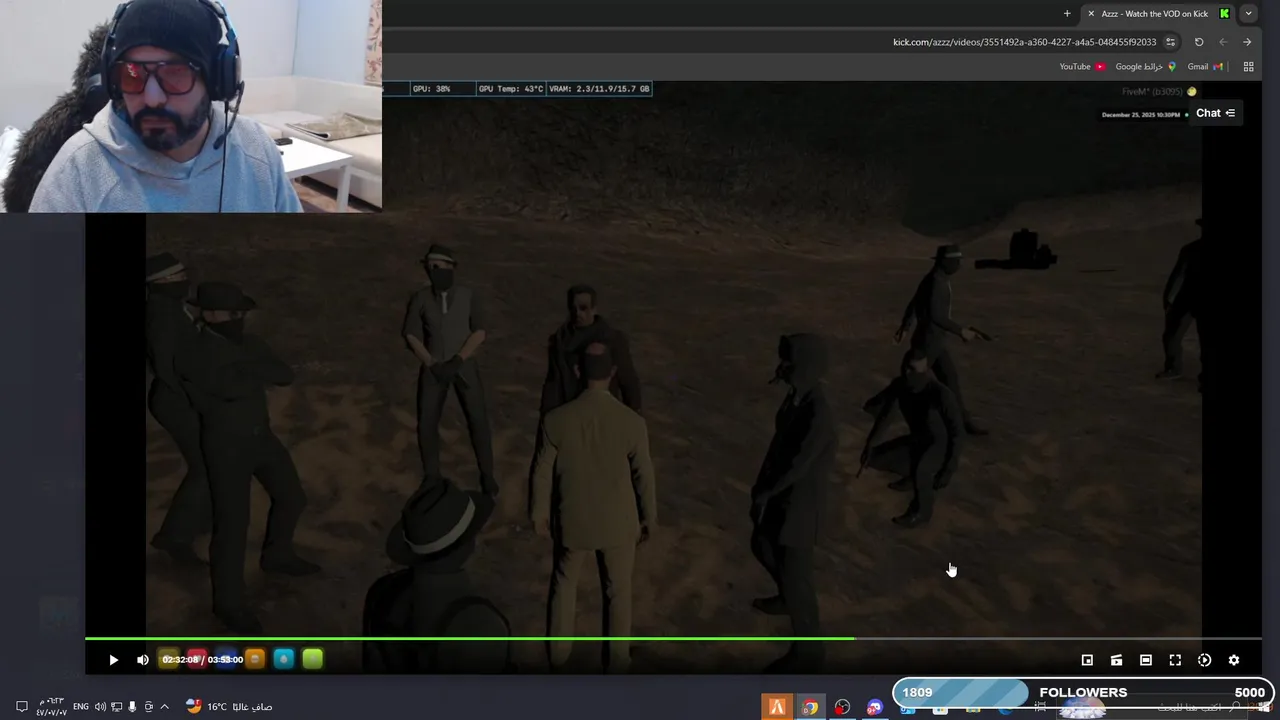Mute the video volume speaker icon
The height and width of the screenshot is (720, 1280).
click(x=143, y=660)
